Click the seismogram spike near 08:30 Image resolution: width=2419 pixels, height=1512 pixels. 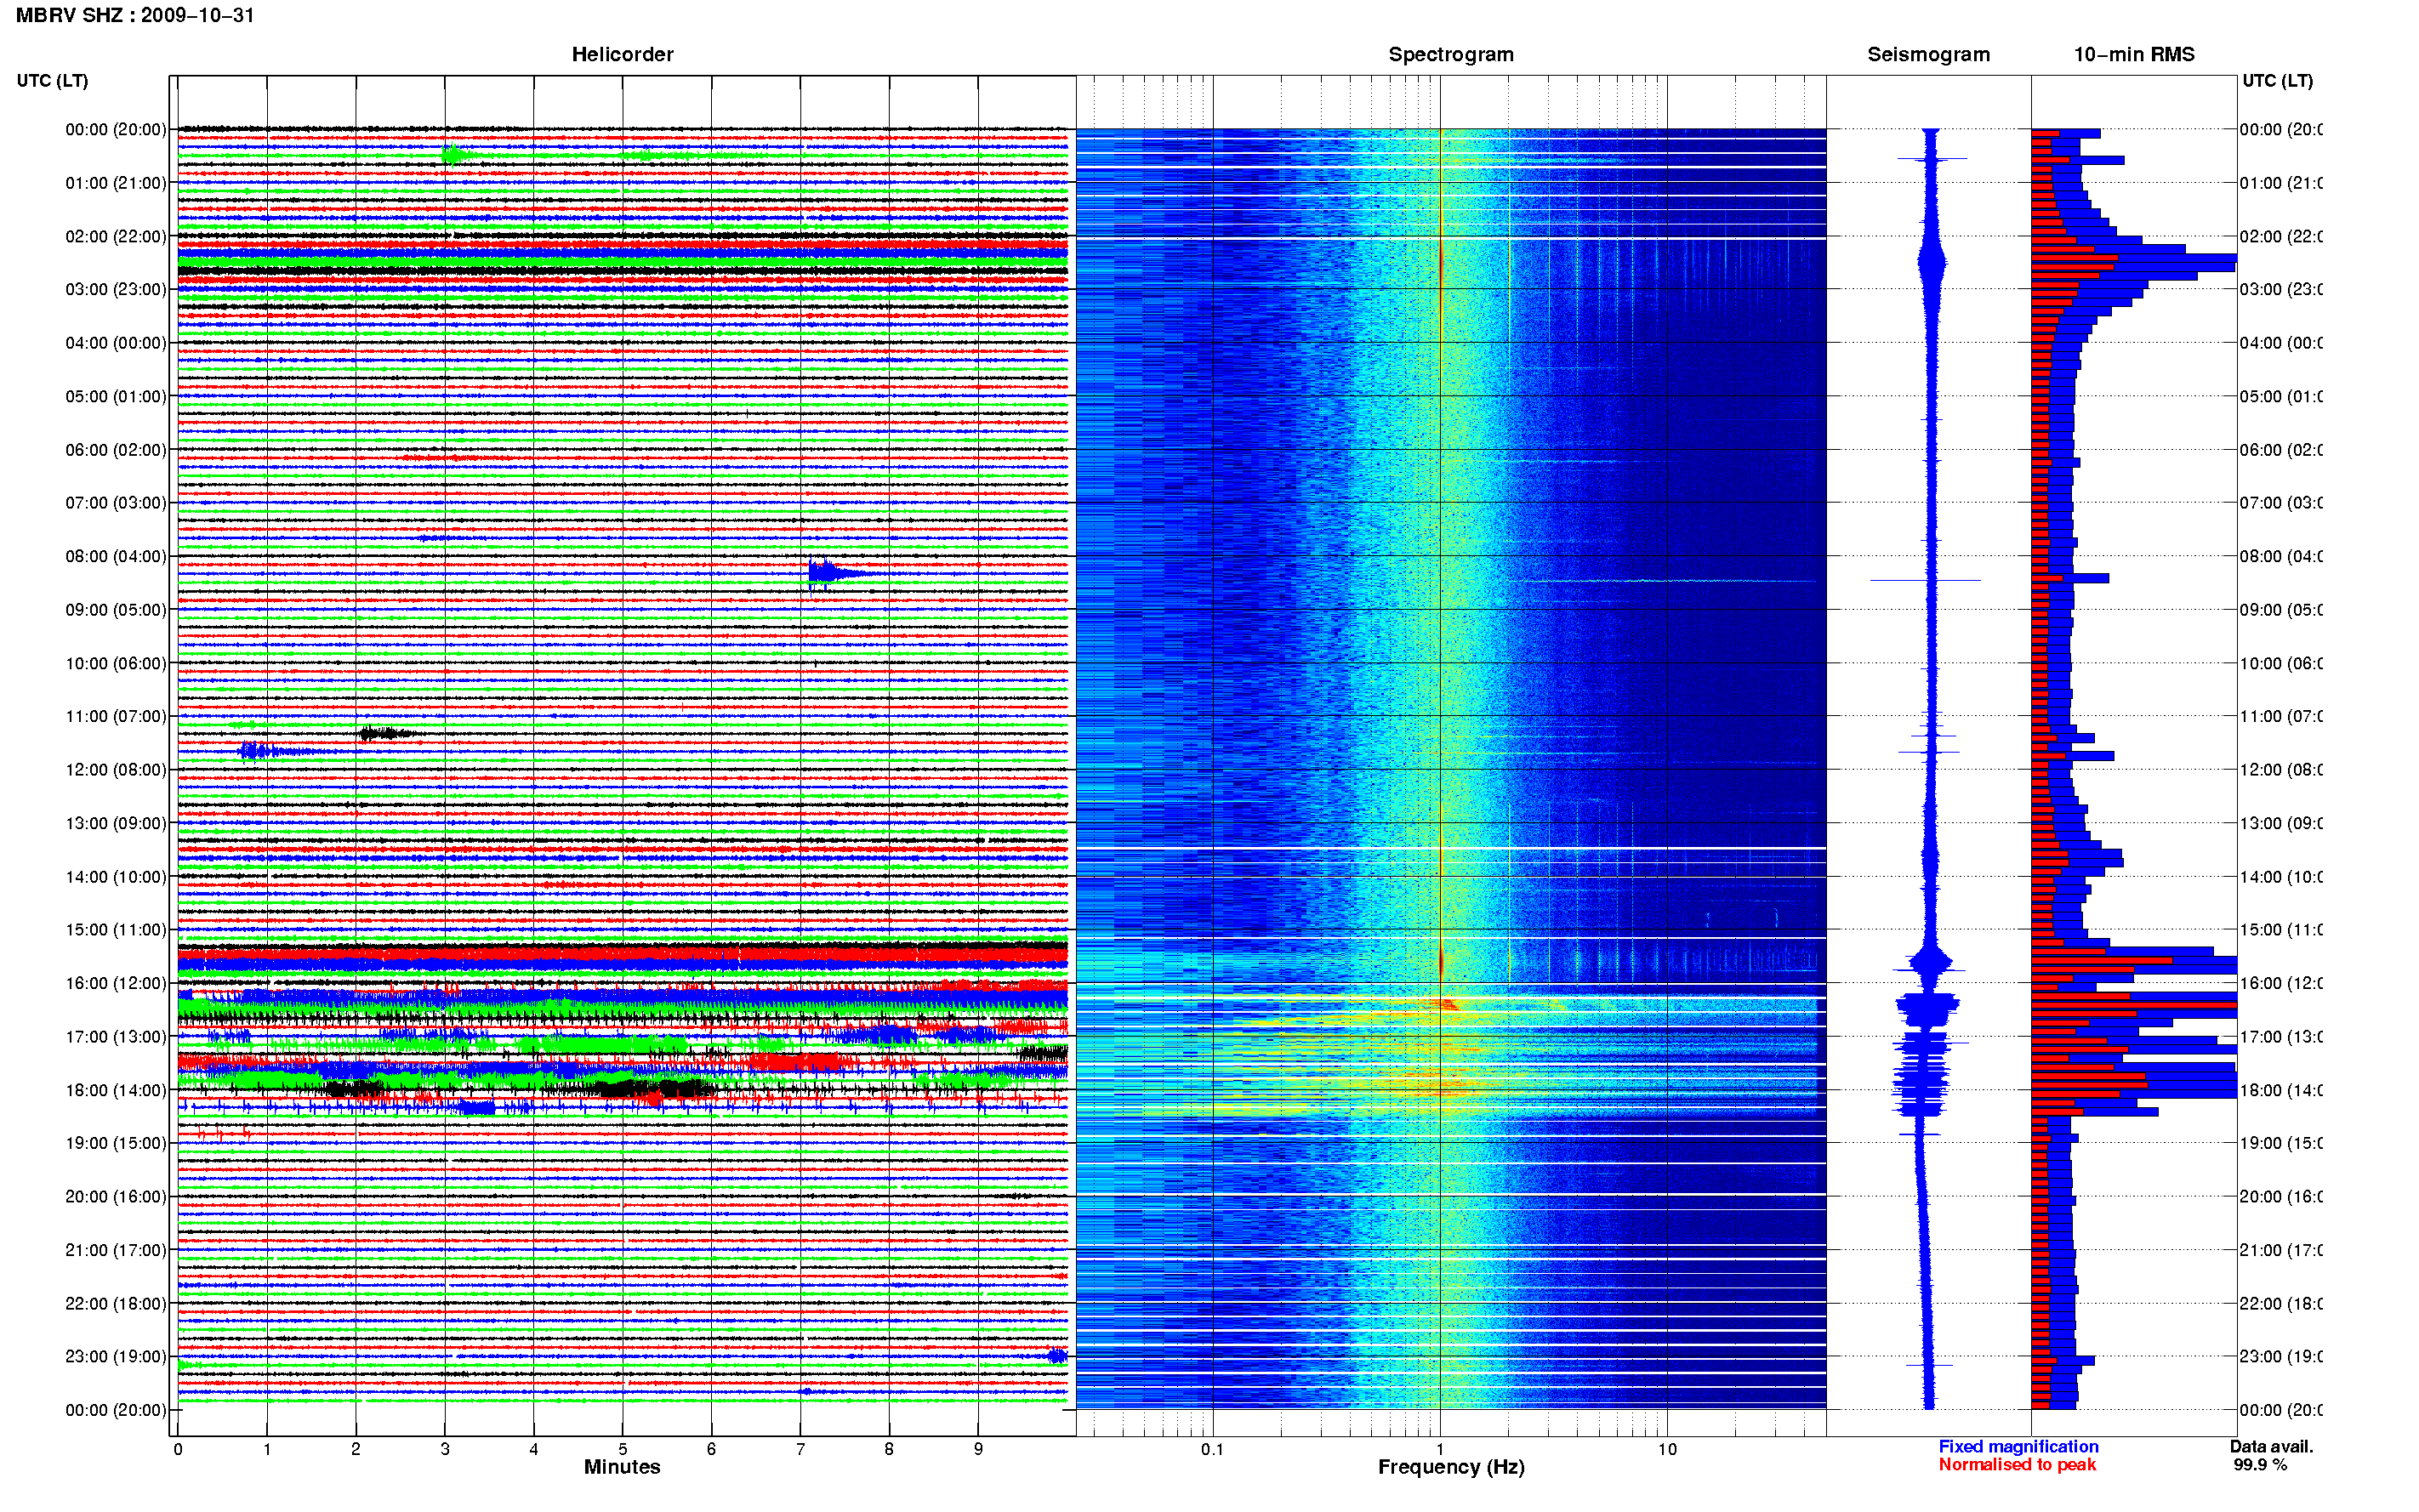point(1925,580)
